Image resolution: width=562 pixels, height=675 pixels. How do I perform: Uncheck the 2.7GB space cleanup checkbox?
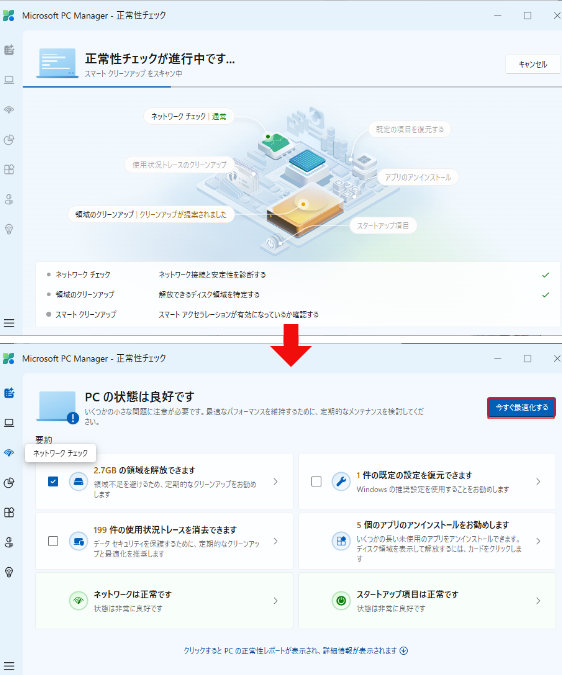click(x=53, y=481)
